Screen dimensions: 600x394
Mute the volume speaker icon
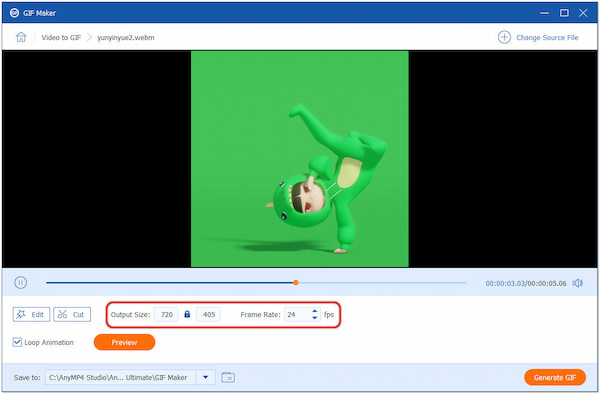point(577,283)
